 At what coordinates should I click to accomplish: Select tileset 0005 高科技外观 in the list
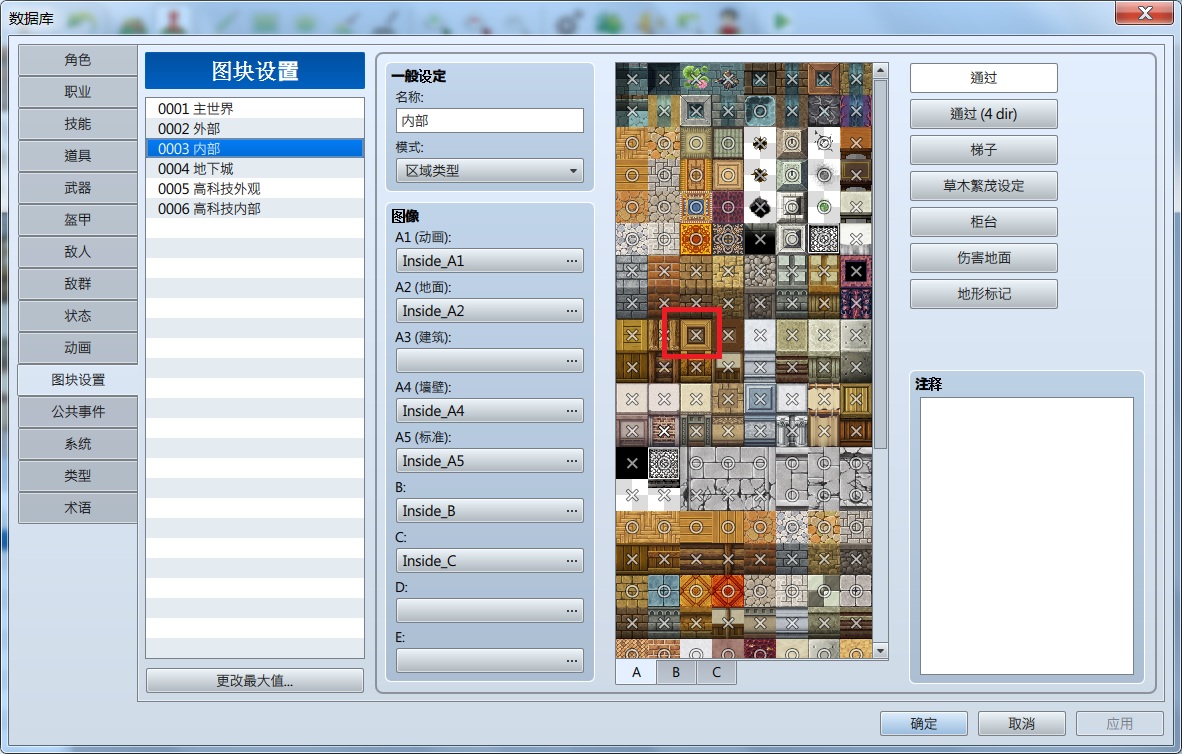click(x=255, y=188)
